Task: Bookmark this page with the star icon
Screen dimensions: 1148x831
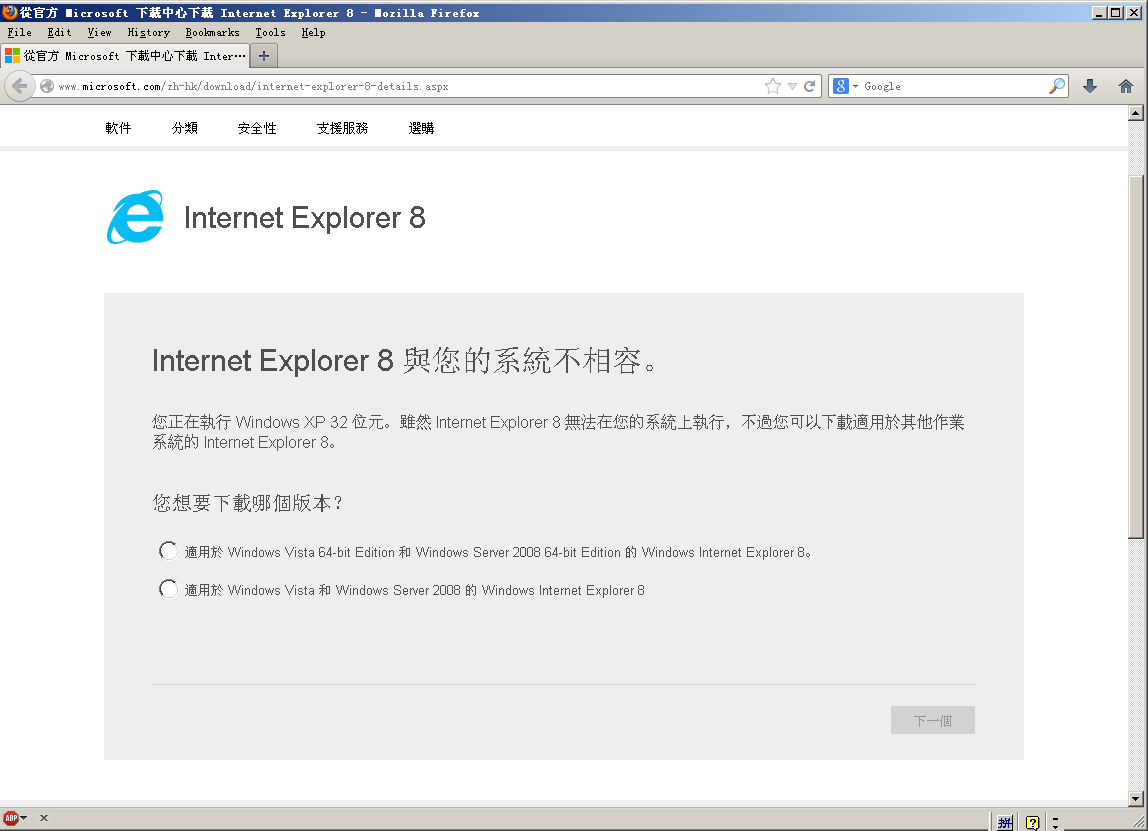Action: [772, 86]
